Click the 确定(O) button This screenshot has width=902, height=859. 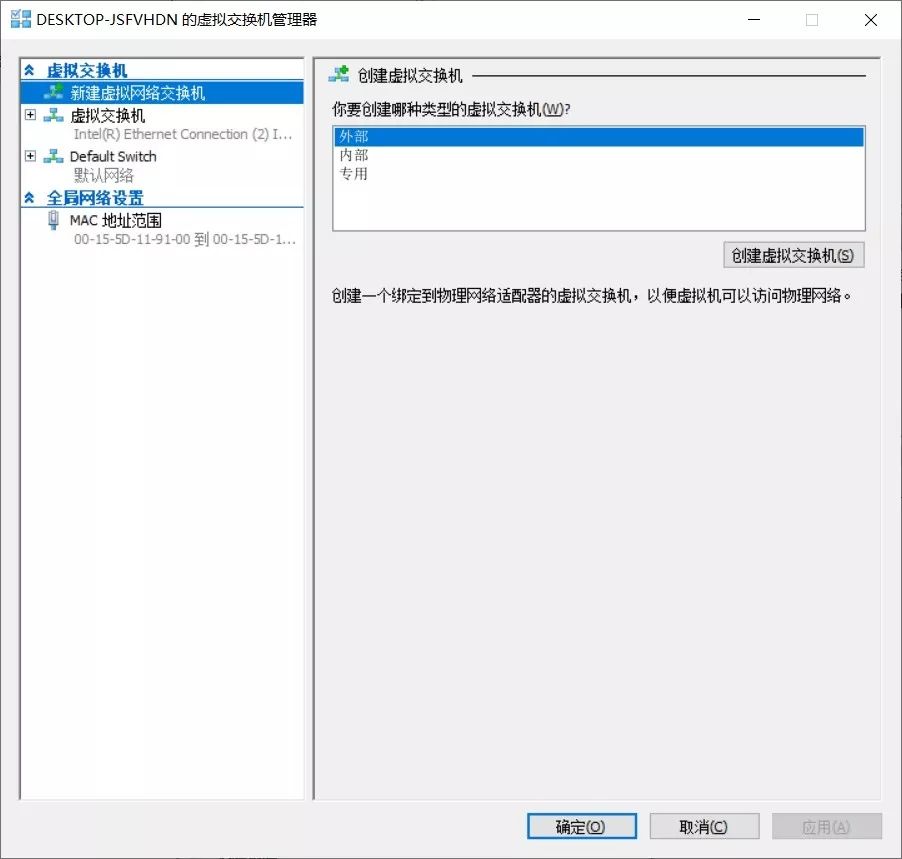pyautogui.click(x=581, y=827)
